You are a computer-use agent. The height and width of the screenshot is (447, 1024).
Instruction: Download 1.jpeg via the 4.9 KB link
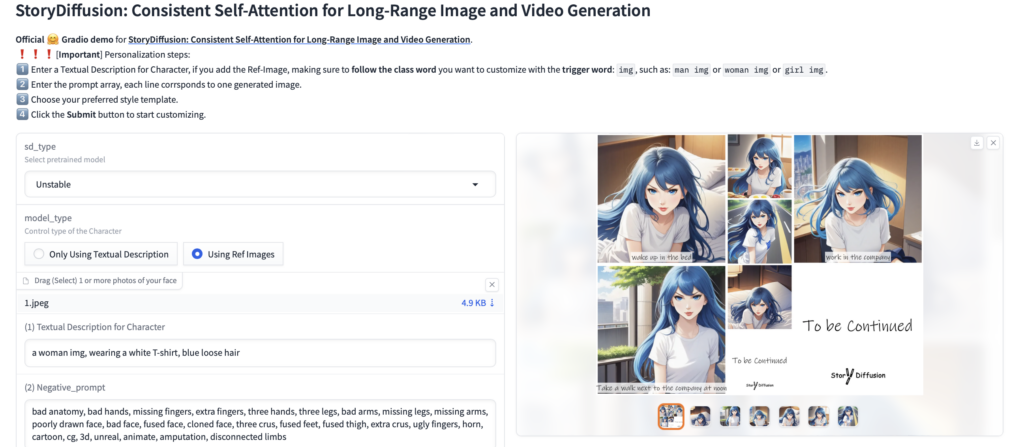click(478, 303)
